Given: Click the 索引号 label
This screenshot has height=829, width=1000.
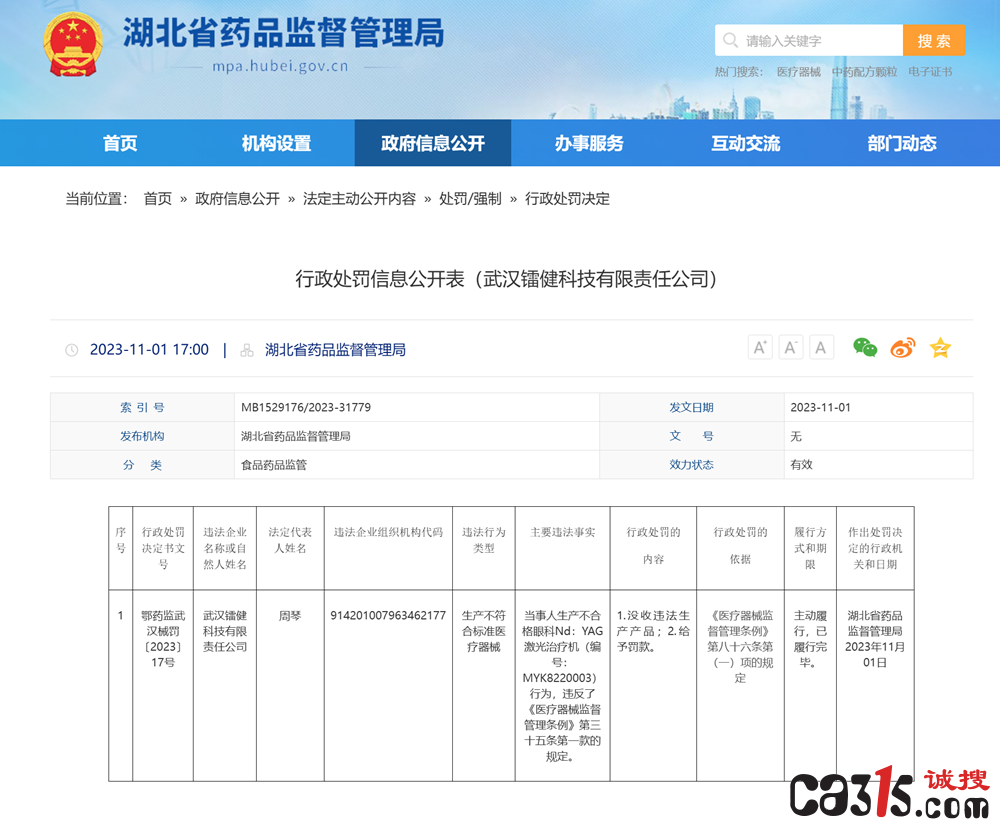Looking at the screenshot, I should click(142, 407).
